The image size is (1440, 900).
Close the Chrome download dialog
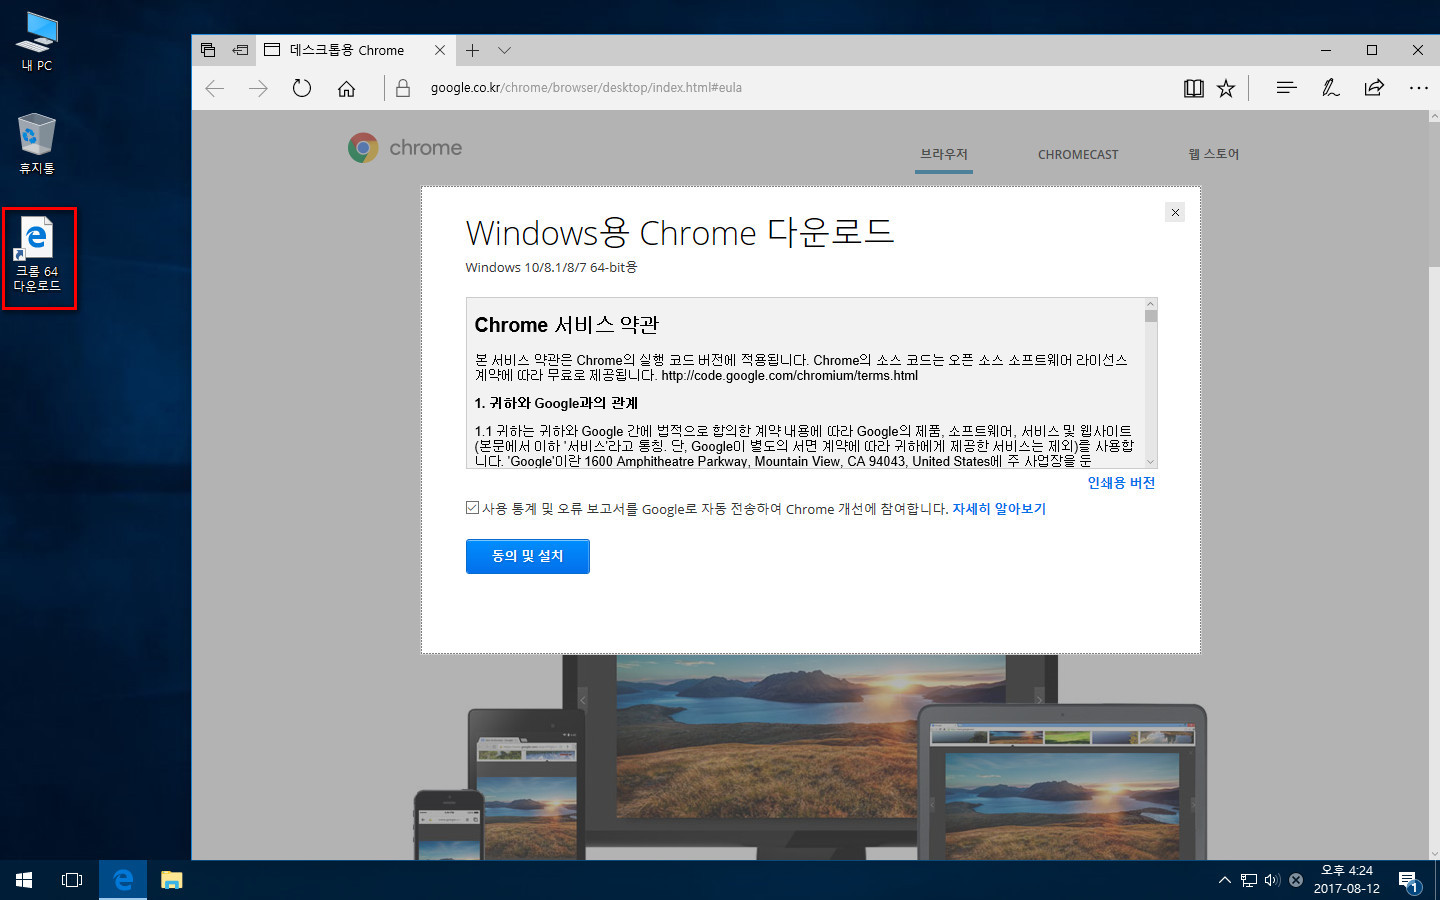1175,212
